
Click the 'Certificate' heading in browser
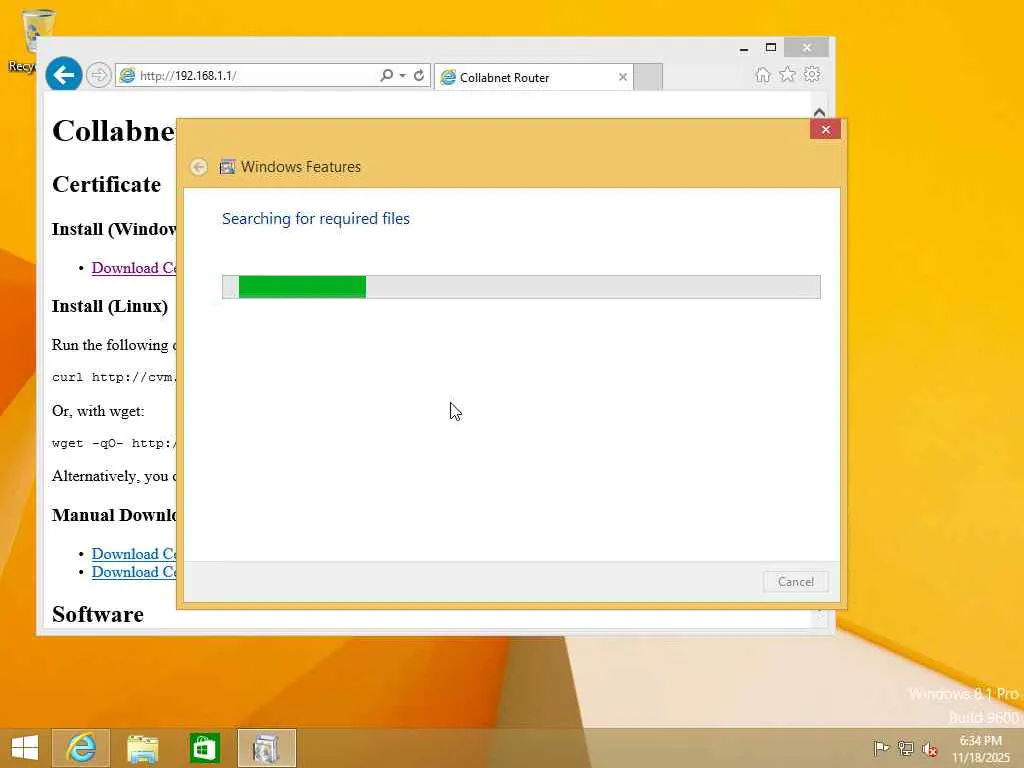pyautogui.click(x=106, y=184)
